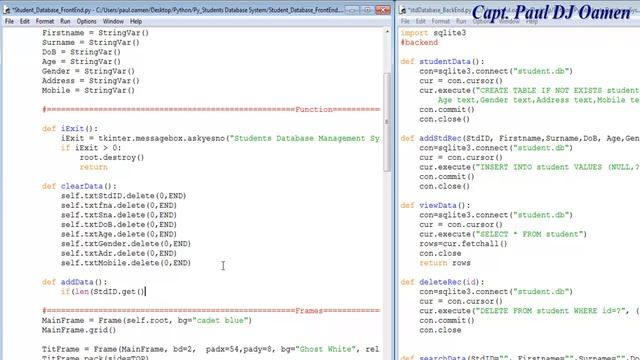
Task: Click scrollbar up arrow in FrontEnd editor
Action: click(x=387, y=31)
